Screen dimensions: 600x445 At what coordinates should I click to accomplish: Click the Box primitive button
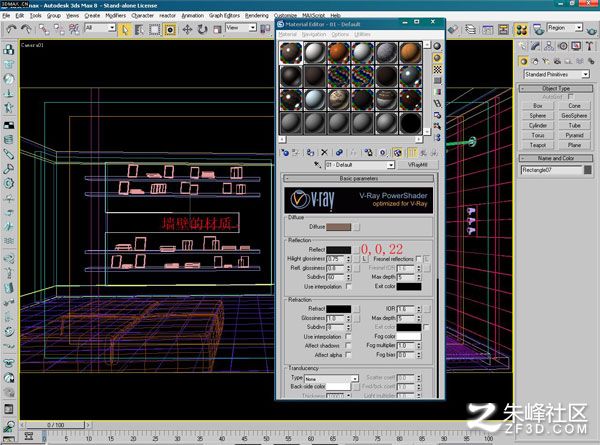tap(538, 106)
